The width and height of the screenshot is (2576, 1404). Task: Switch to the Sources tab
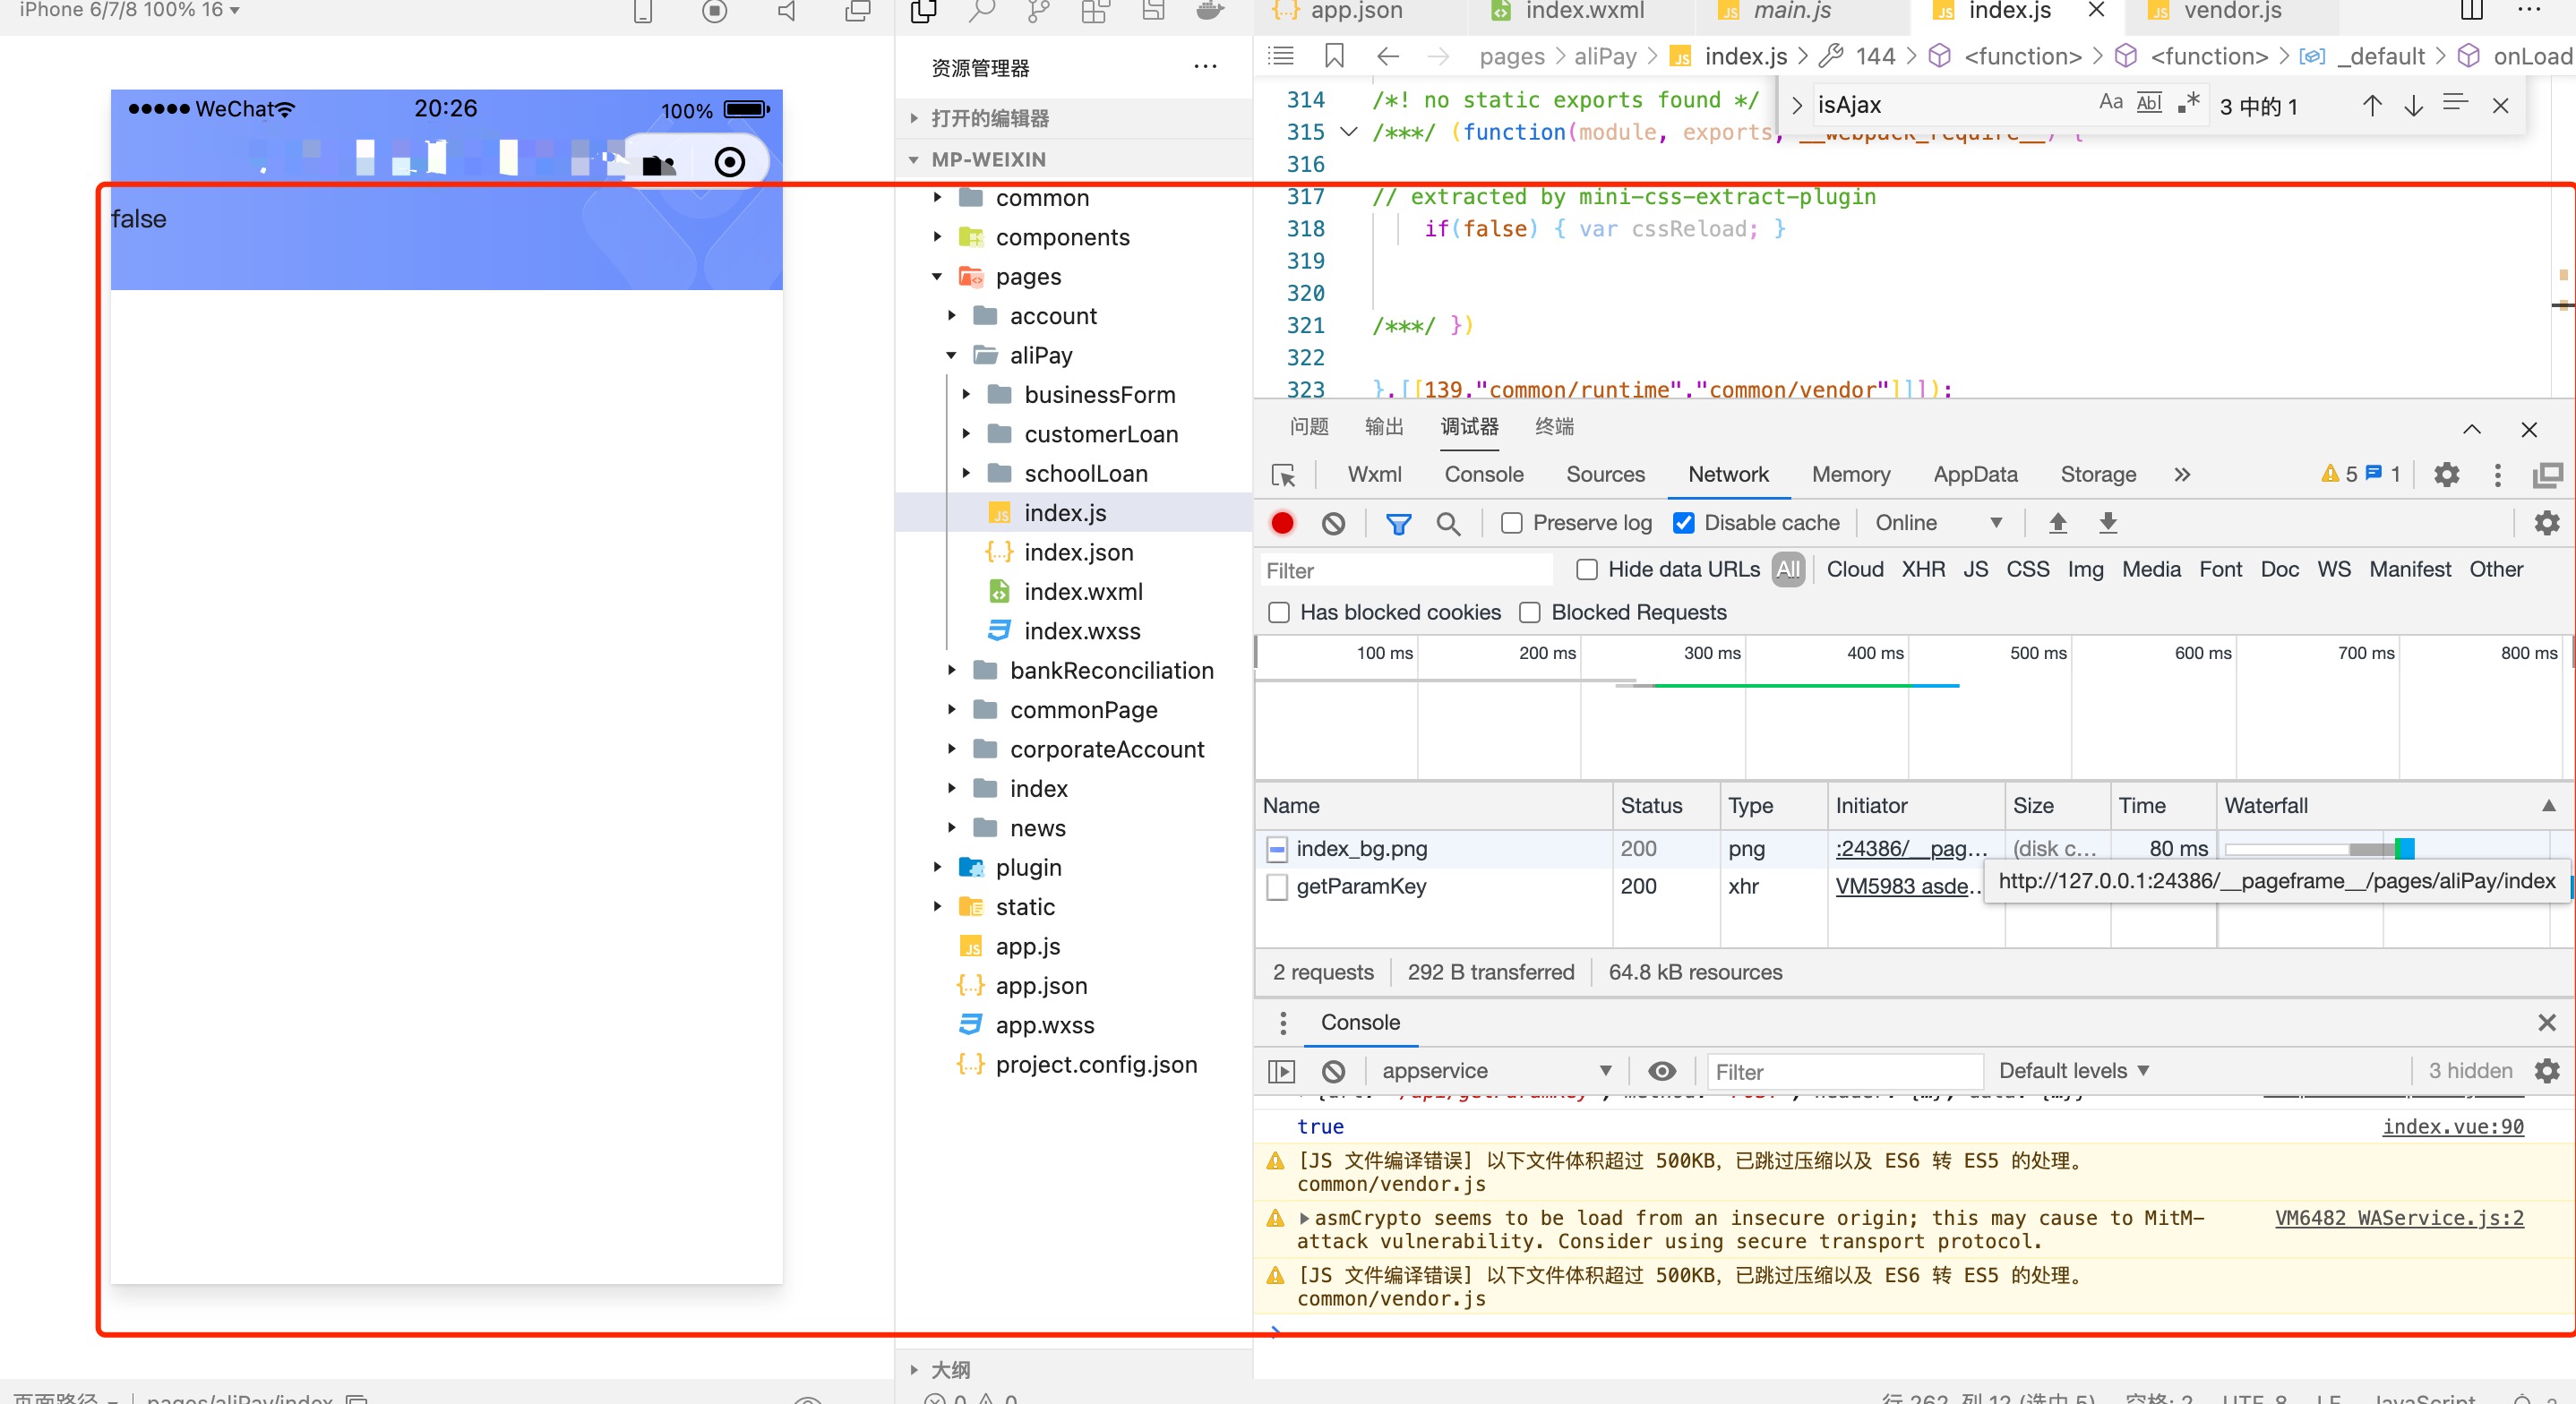(x=1604, y=475)
